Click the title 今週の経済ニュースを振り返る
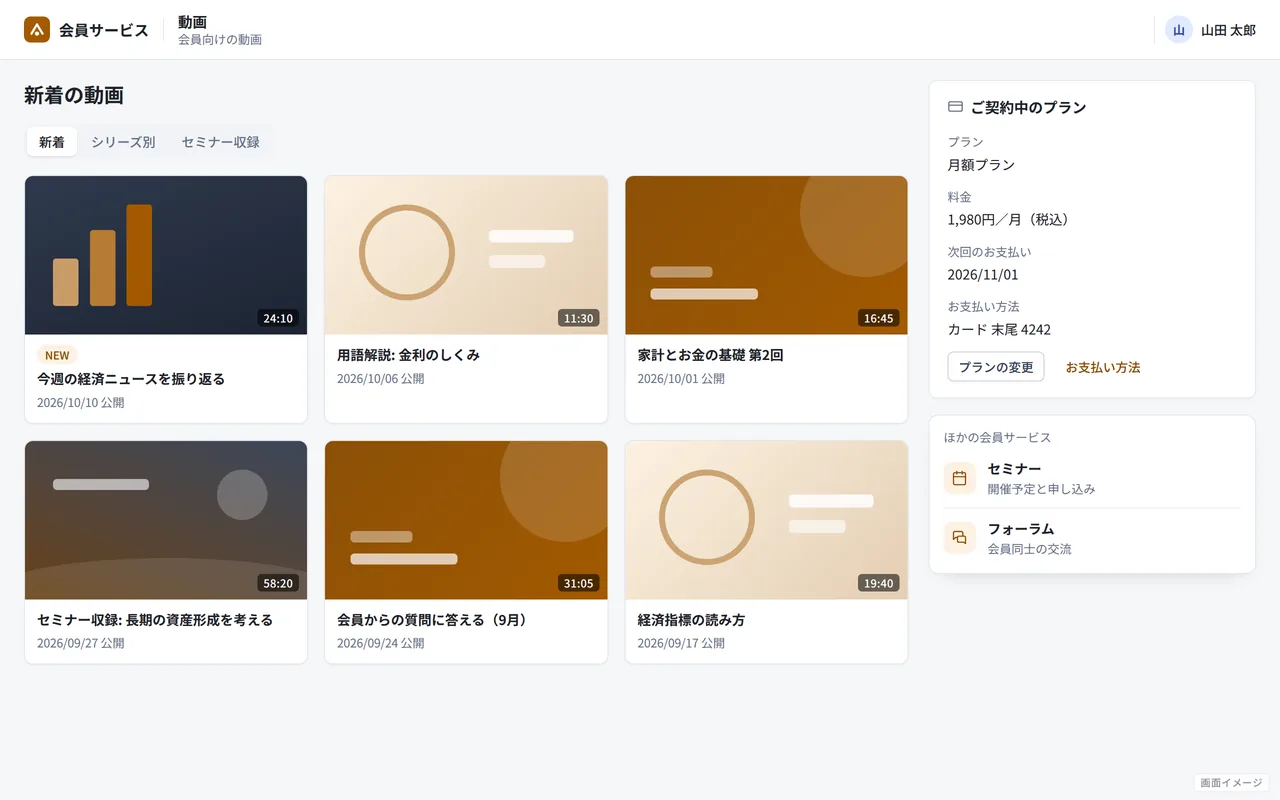The height and width of the screenshot is (800, 1280). coord(131,379)
